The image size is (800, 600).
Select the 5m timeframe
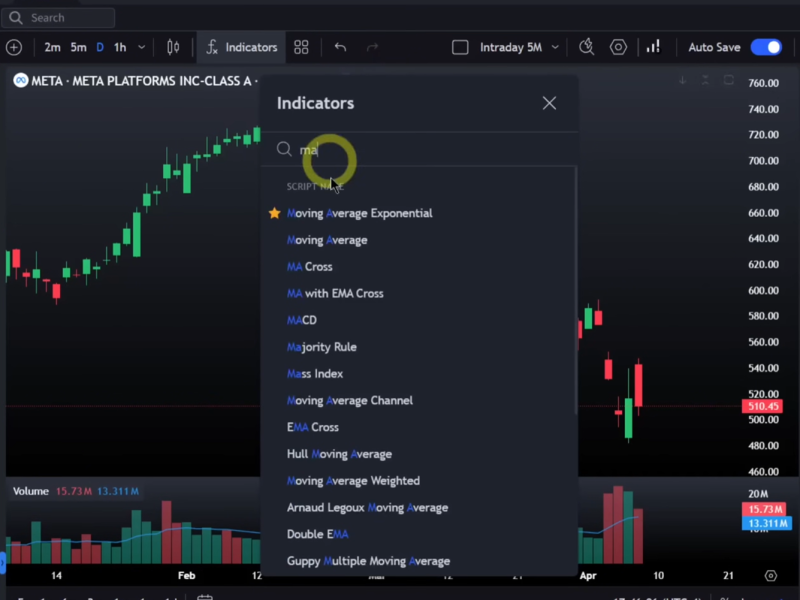78,47
